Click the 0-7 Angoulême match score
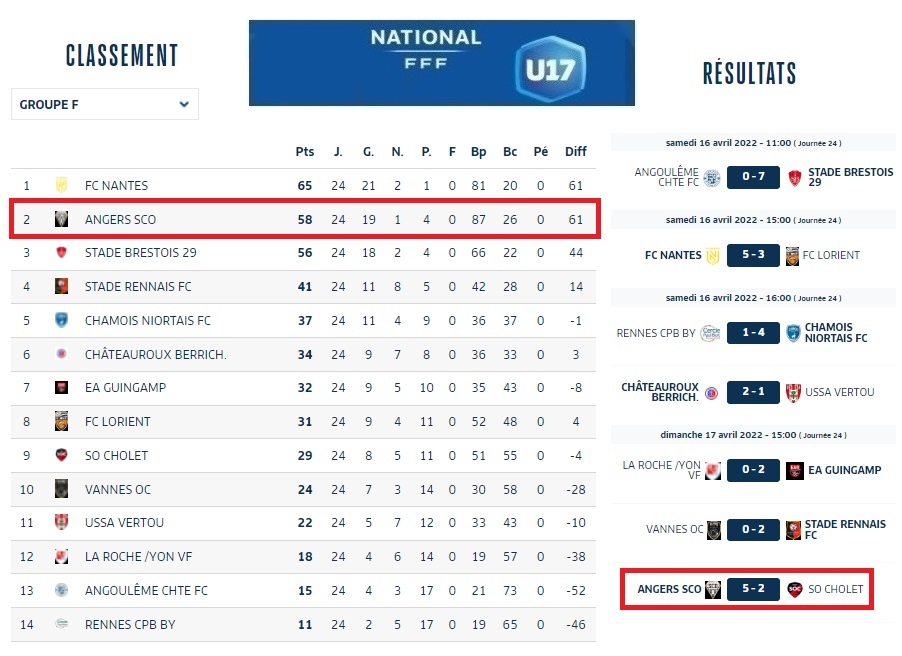The image size is (902, 656). pos(753,178)
